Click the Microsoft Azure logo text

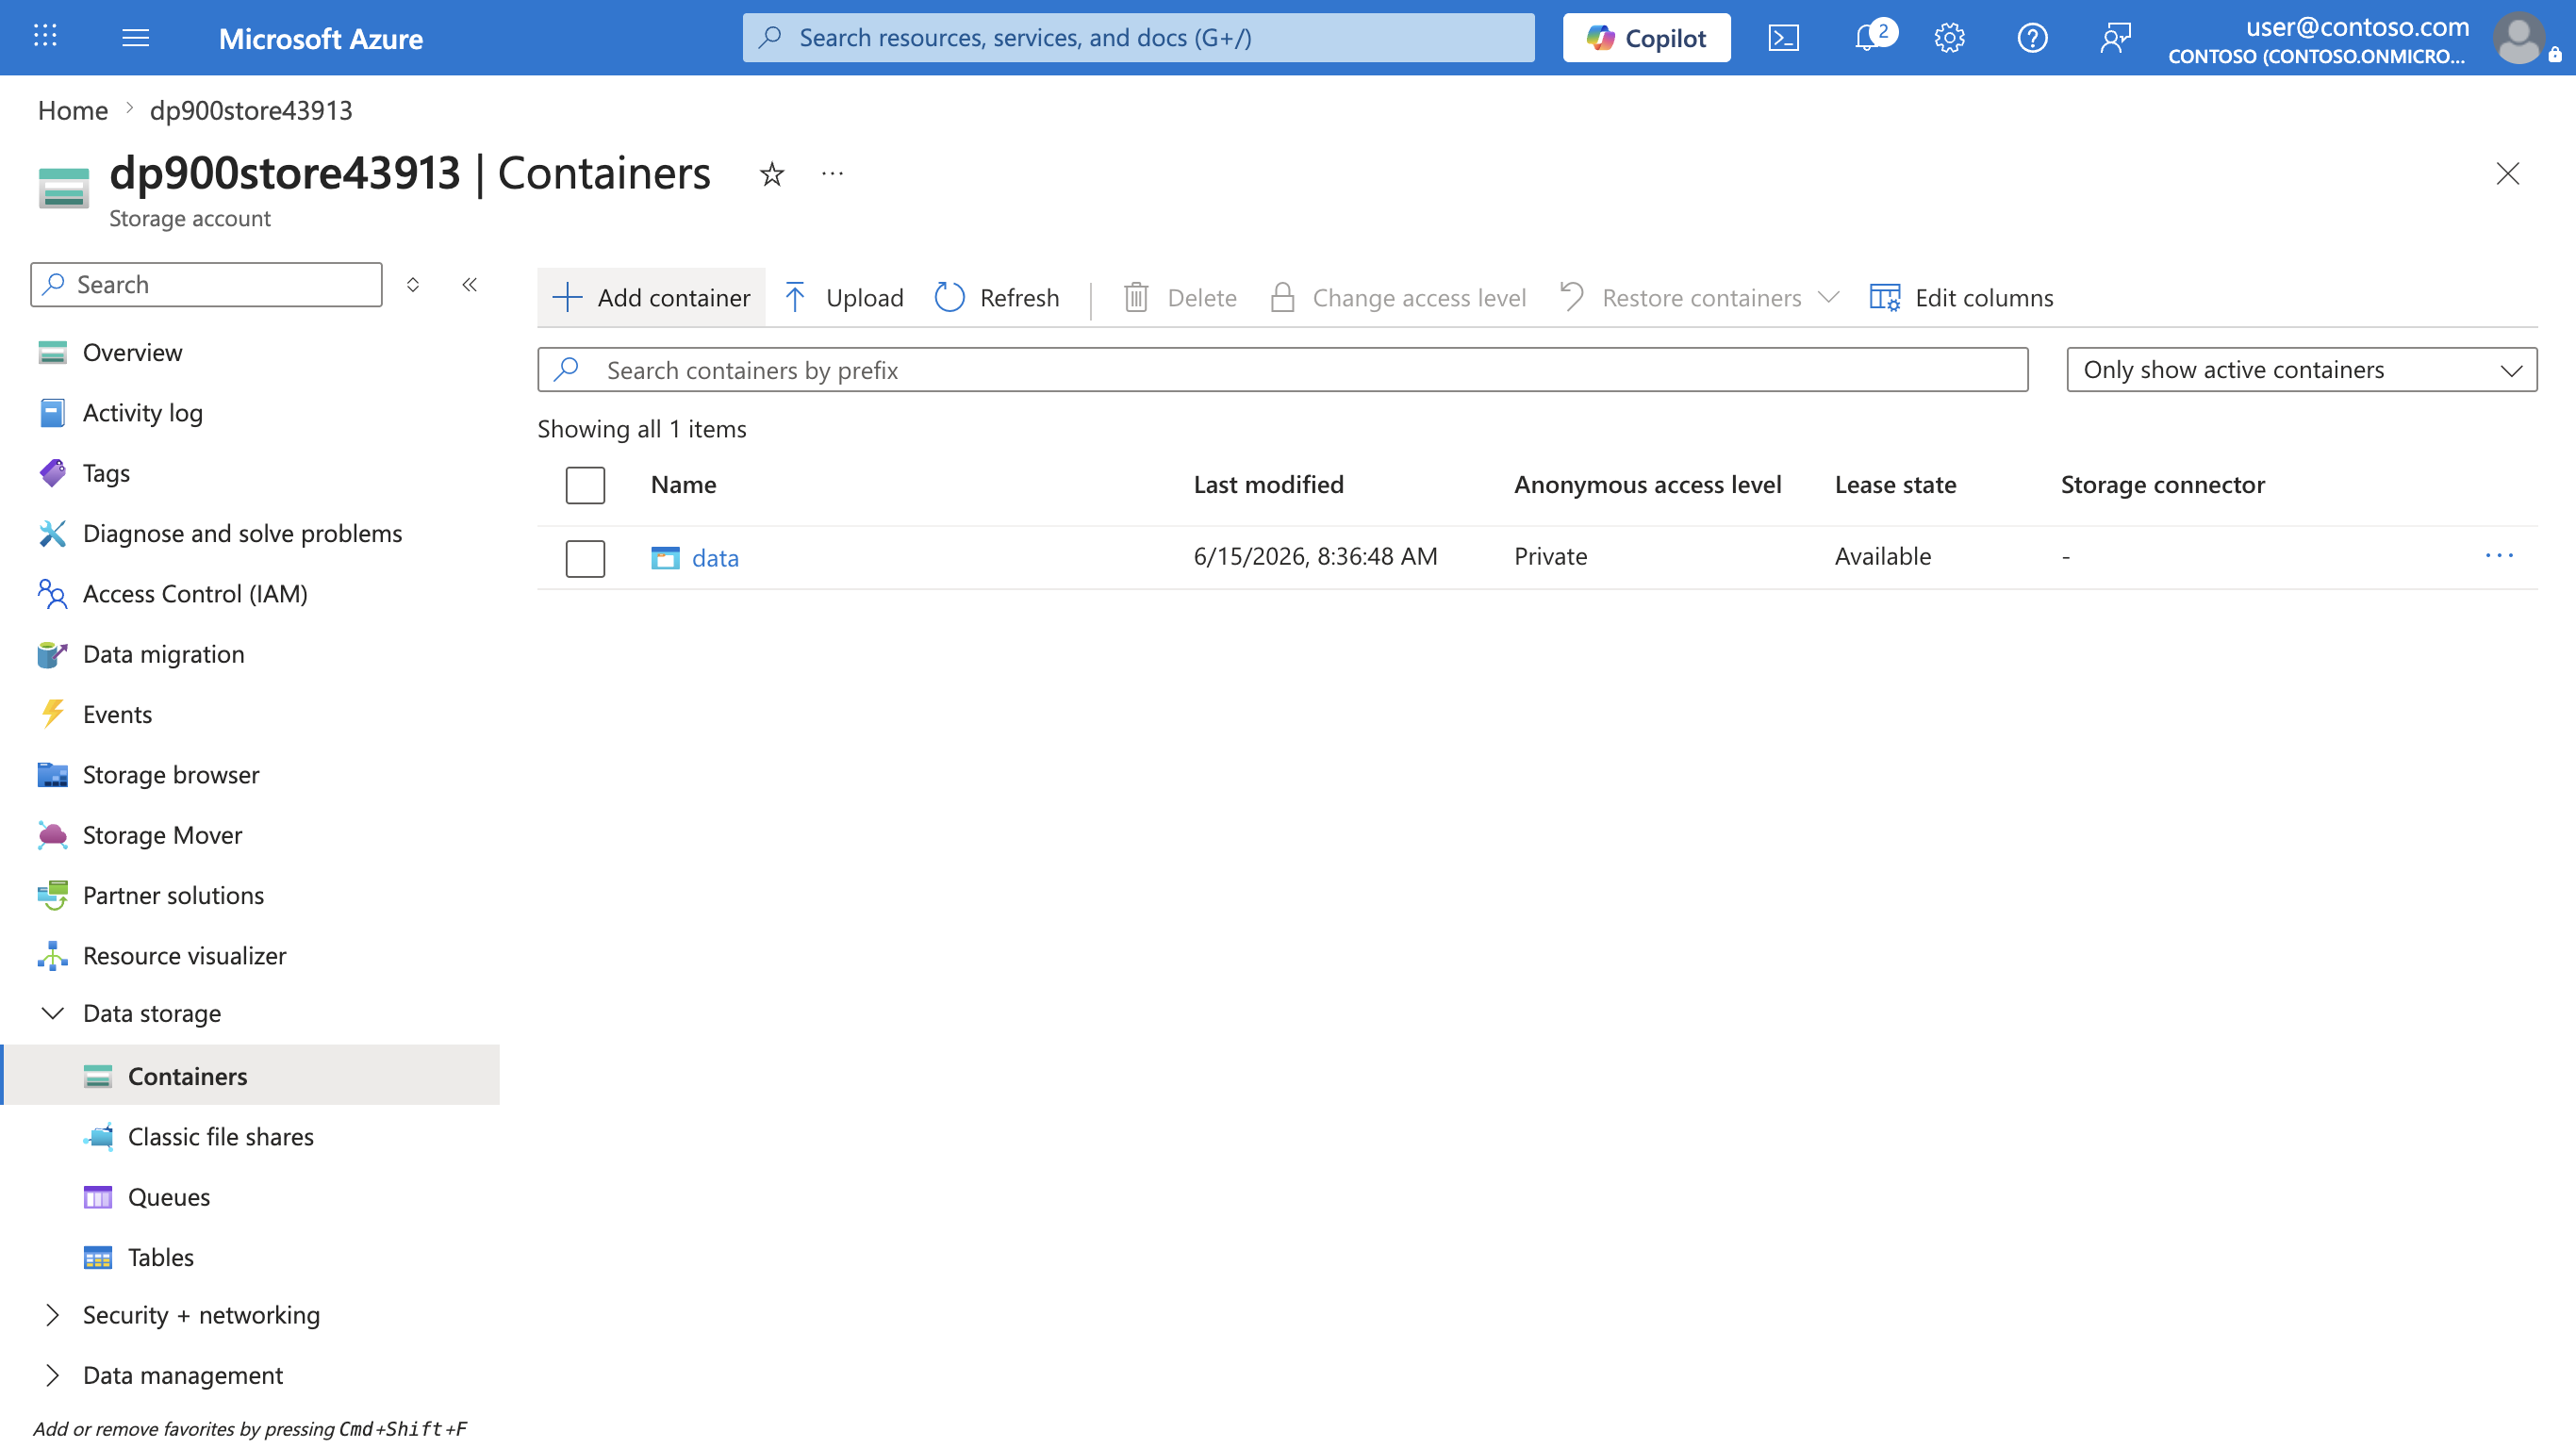tap(321, 38)
